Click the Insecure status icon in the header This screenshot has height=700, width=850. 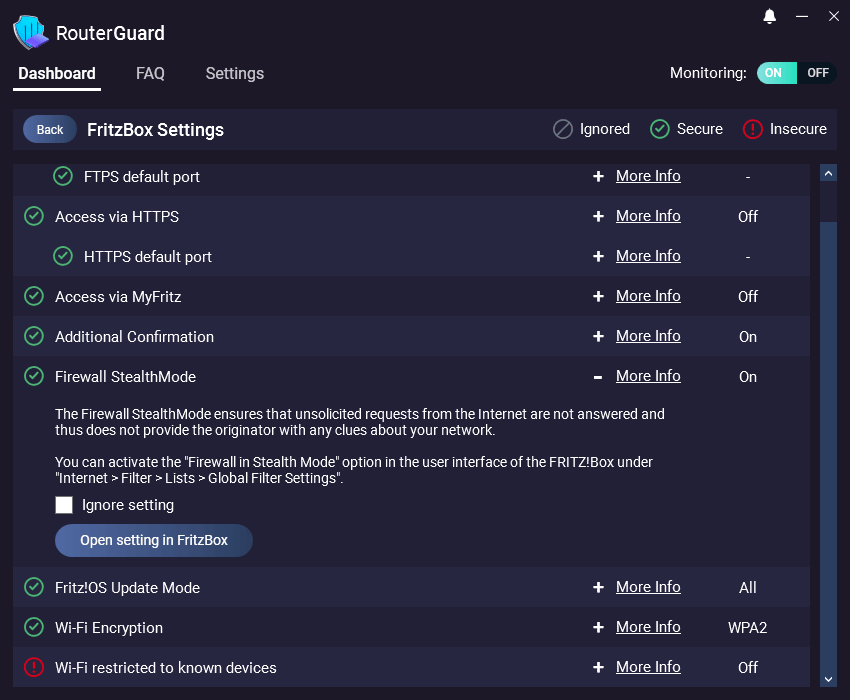[x=751, y=129]
